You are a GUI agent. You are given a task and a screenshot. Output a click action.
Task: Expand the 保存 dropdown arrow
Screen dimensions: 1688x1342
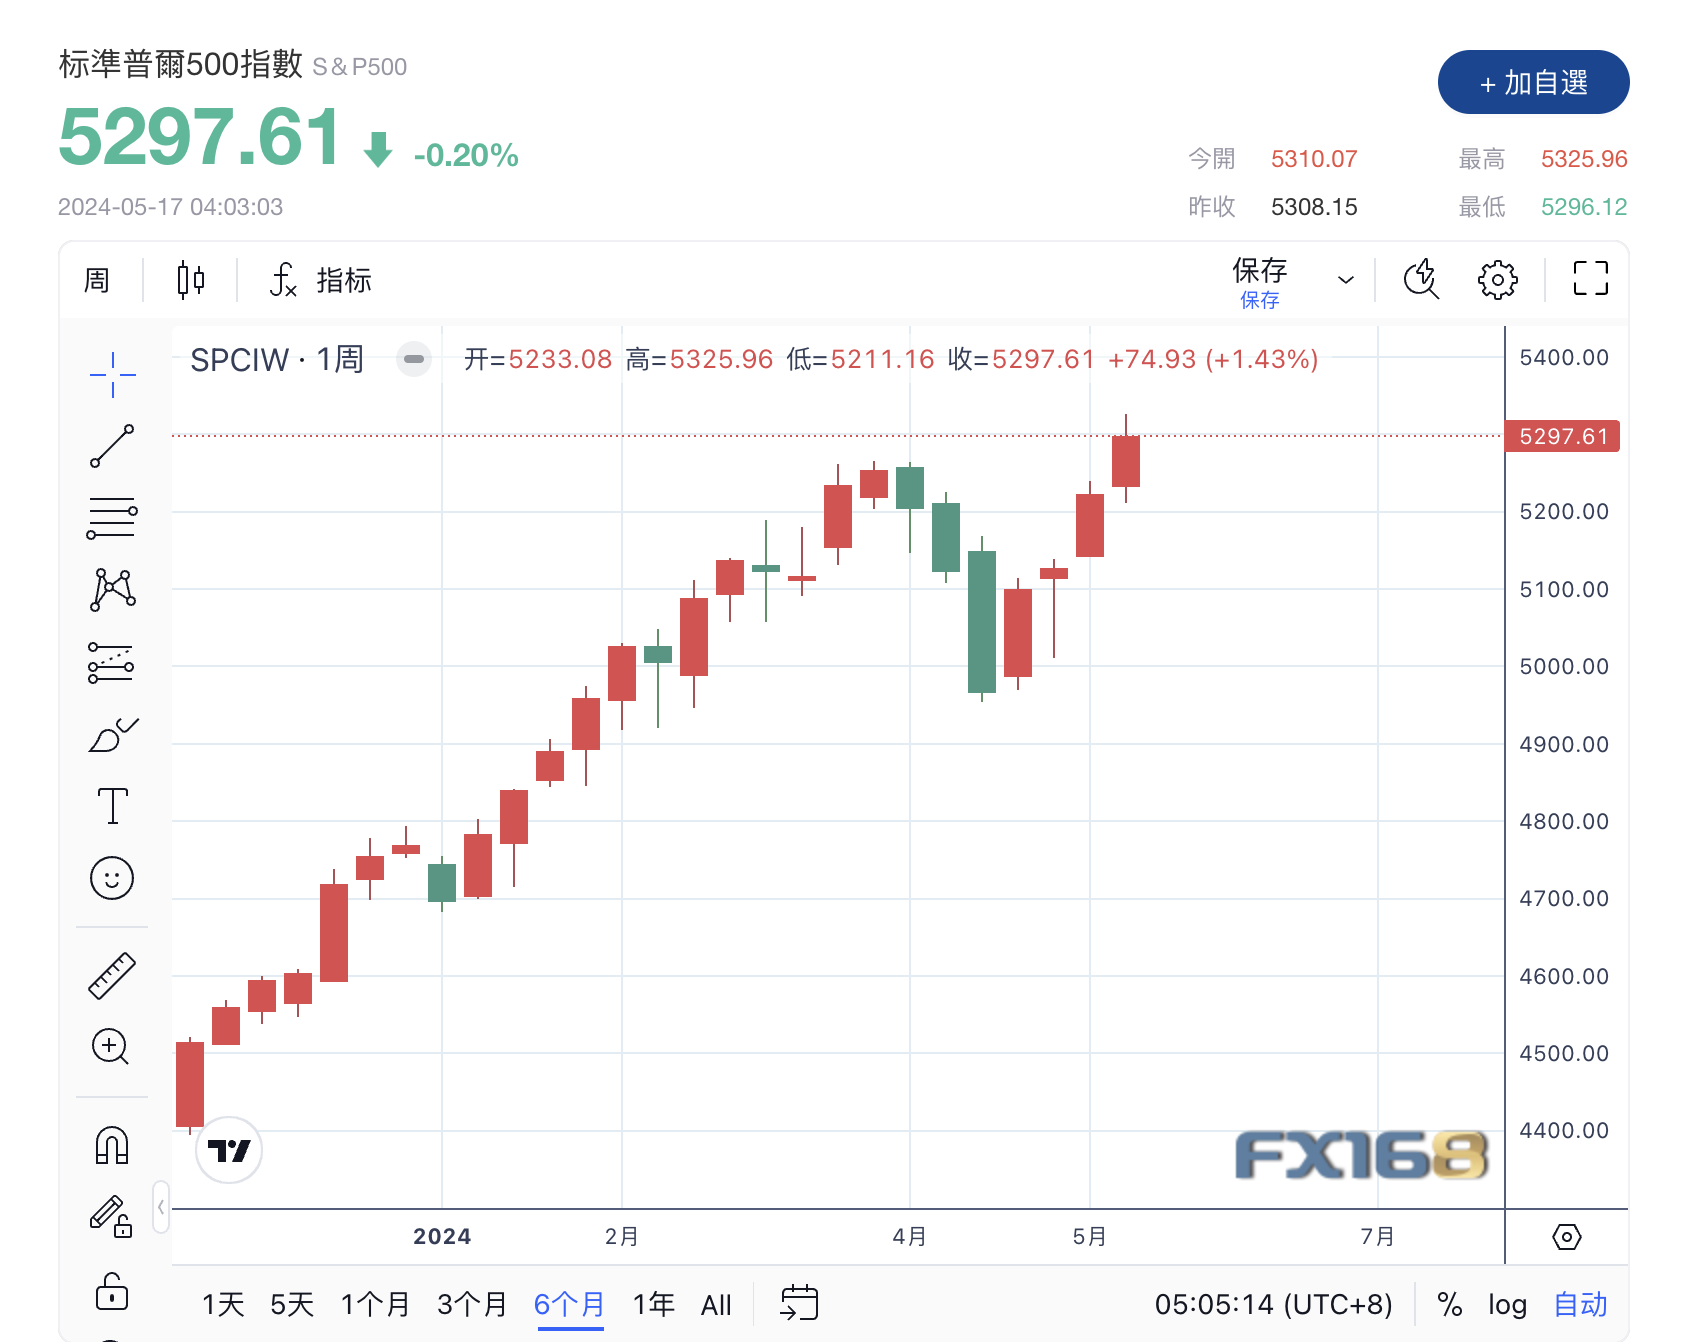point(1346,280)
